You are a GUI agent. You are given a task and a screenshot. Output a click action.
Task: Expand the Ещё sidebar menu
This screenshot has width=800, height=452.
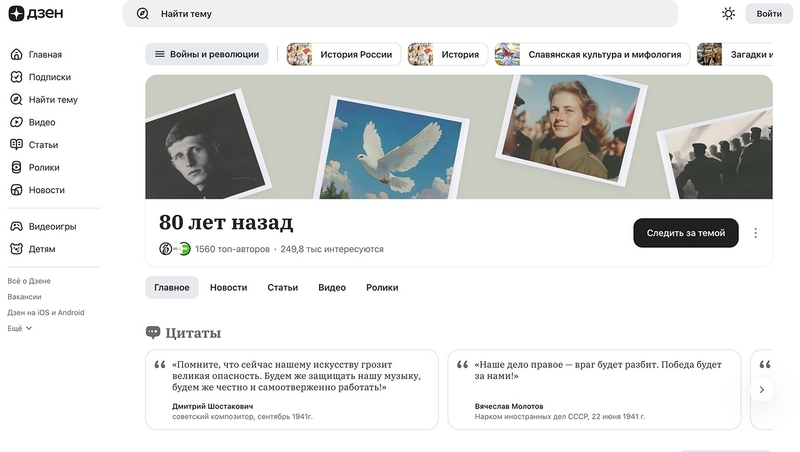[x=20, y=328]
